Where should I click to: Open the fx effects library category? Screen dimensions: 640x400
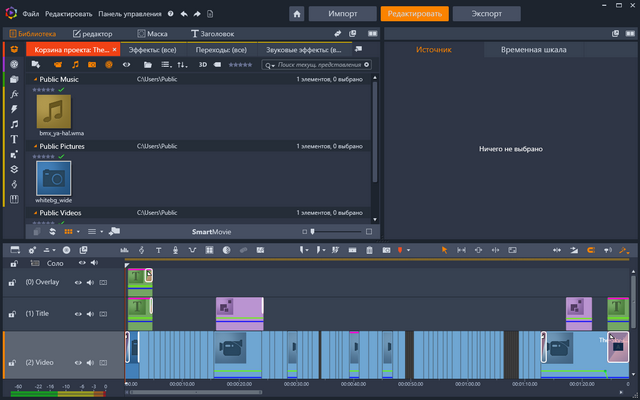(14, 94)
